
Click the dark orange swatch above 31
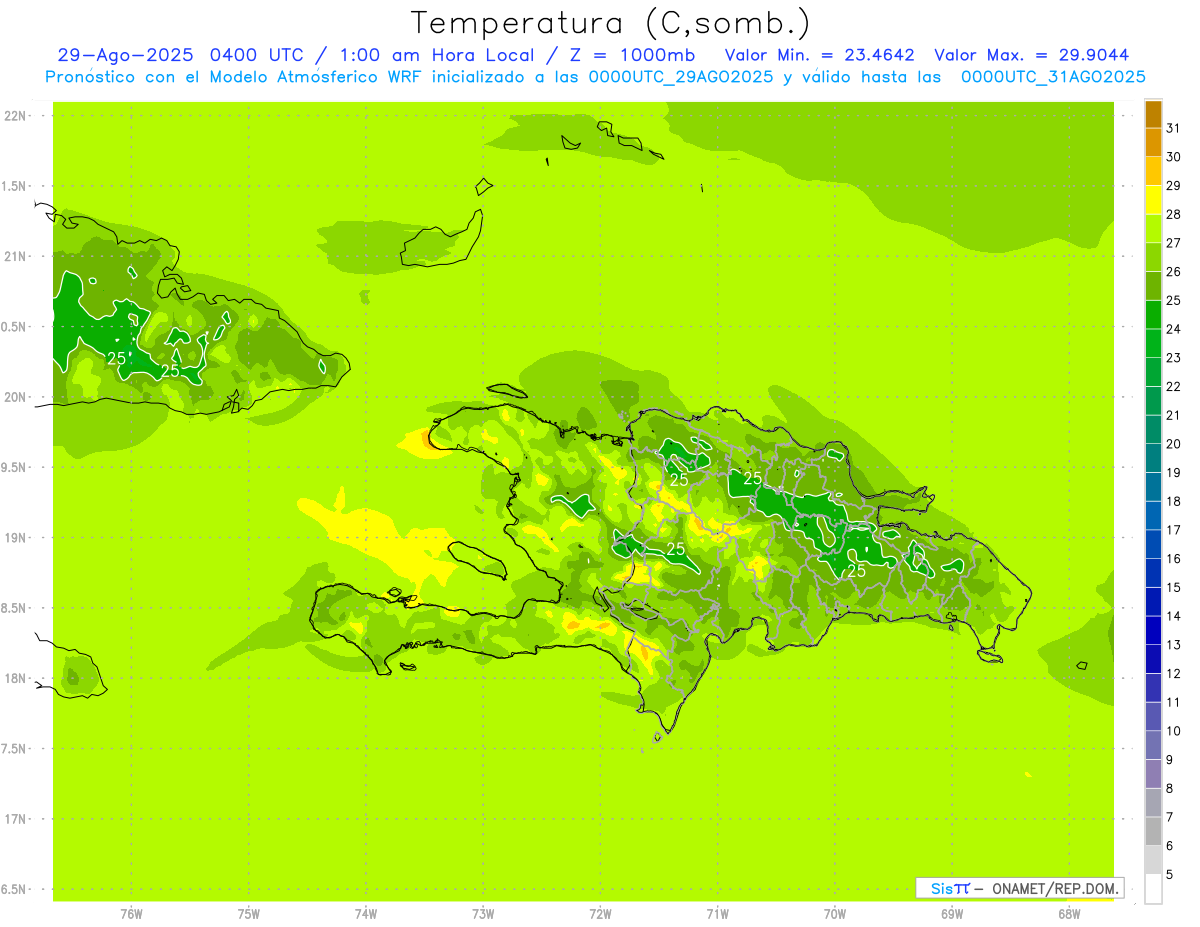click(1153, 114)
